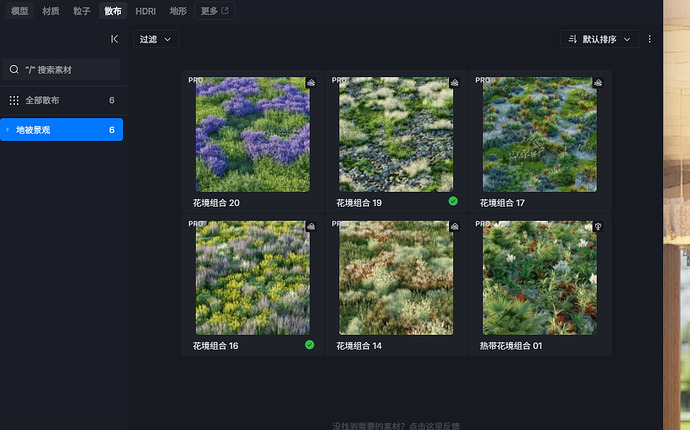Switch to the HDRI tab
The image size is (690, 430).
(x=146, y=11)
